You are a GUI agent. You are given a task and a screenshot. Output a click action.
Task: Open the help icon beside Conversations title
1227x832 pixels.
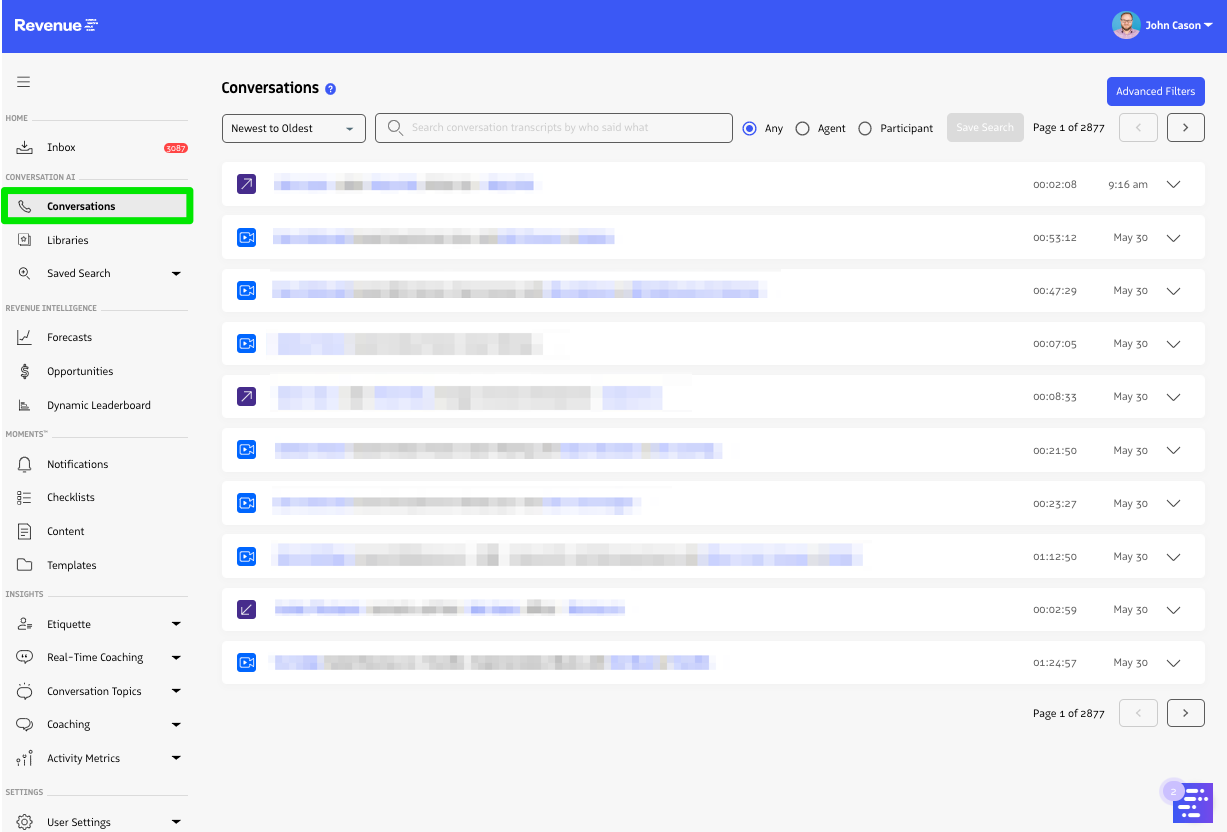[x=331, y=89]
